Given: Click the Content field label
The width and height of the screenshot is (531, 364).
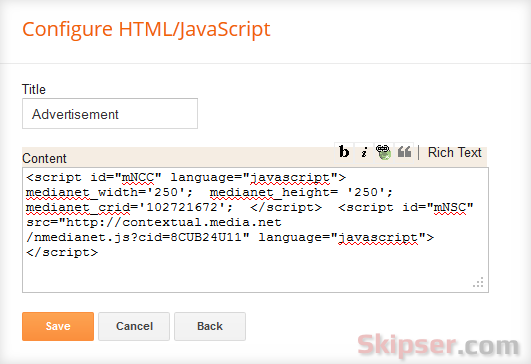Looking at the screenshot, I should point(44,158).
